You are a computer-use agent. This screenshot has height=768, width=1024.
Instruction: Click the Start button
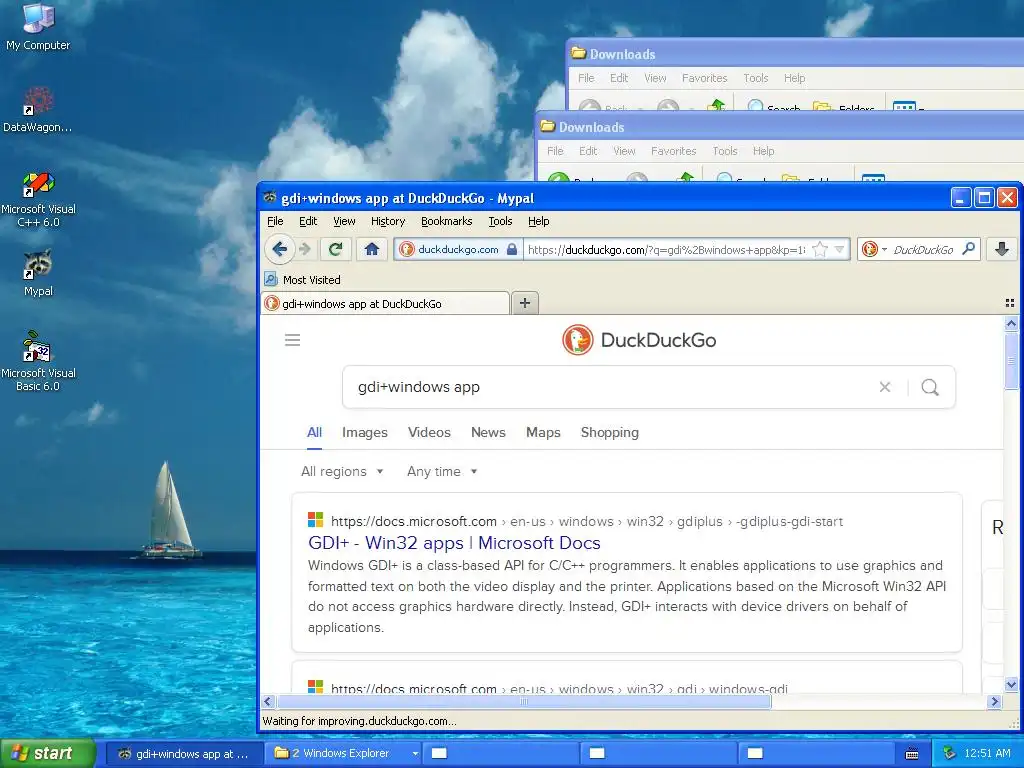point(48,754)
